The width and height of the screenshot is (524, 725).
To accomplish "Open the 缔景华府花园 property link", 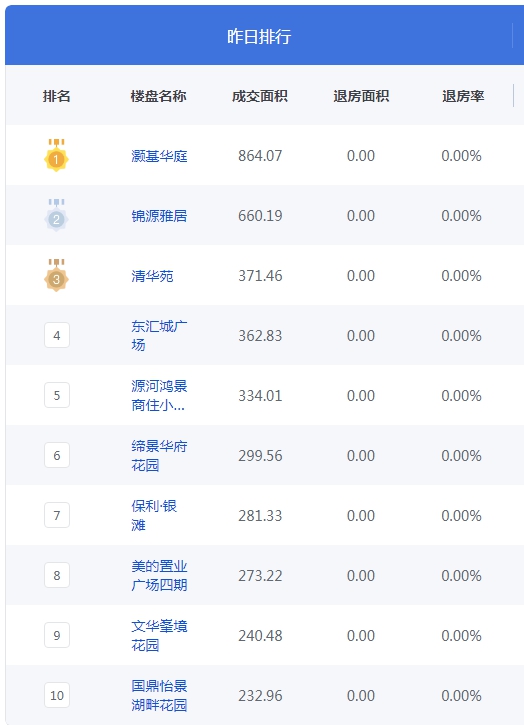I will click(x=159, y=455).
